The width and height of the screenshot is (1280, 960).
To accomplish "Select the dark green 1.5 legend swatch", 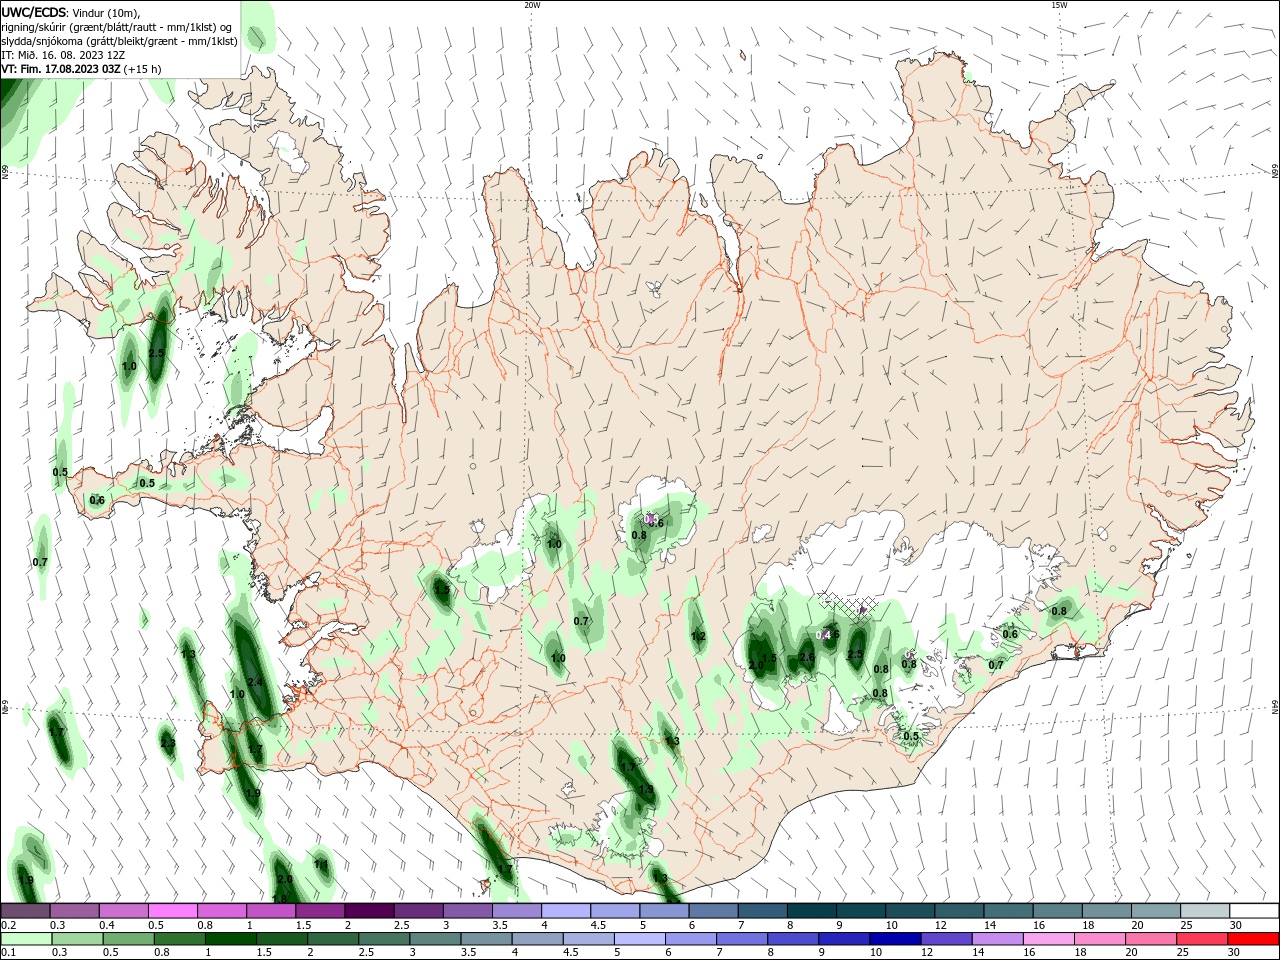I will pyautogui.click(x=281, y=939).
